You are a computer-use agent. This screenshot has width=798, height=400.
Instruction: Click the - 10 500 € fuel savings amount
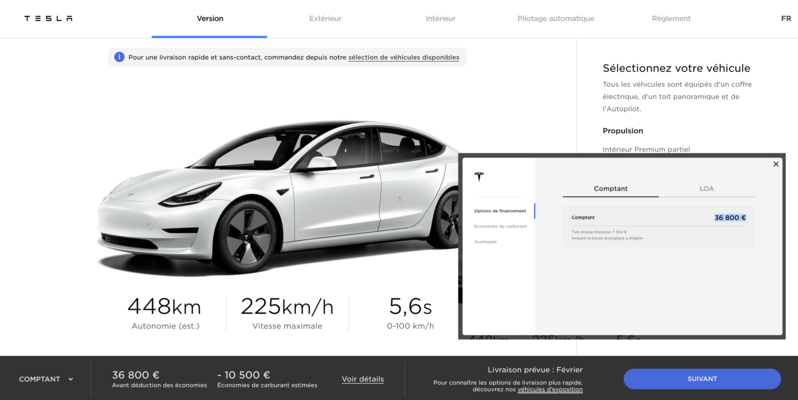click(243, 375)
